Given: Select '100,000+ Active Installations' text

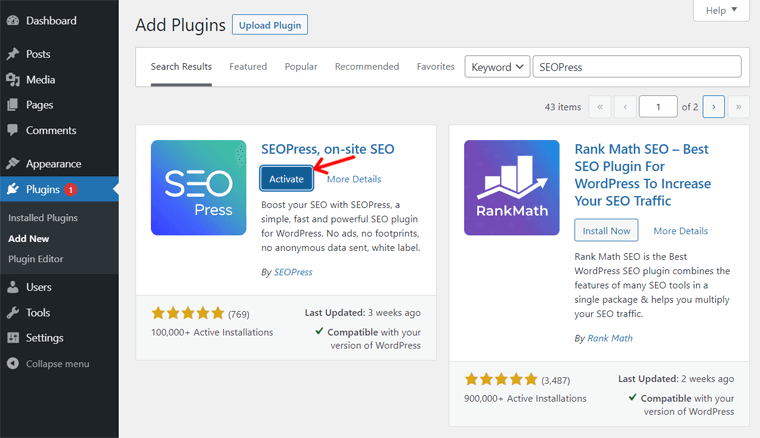Looking at the screenshot, I should [x=212, y=332].
